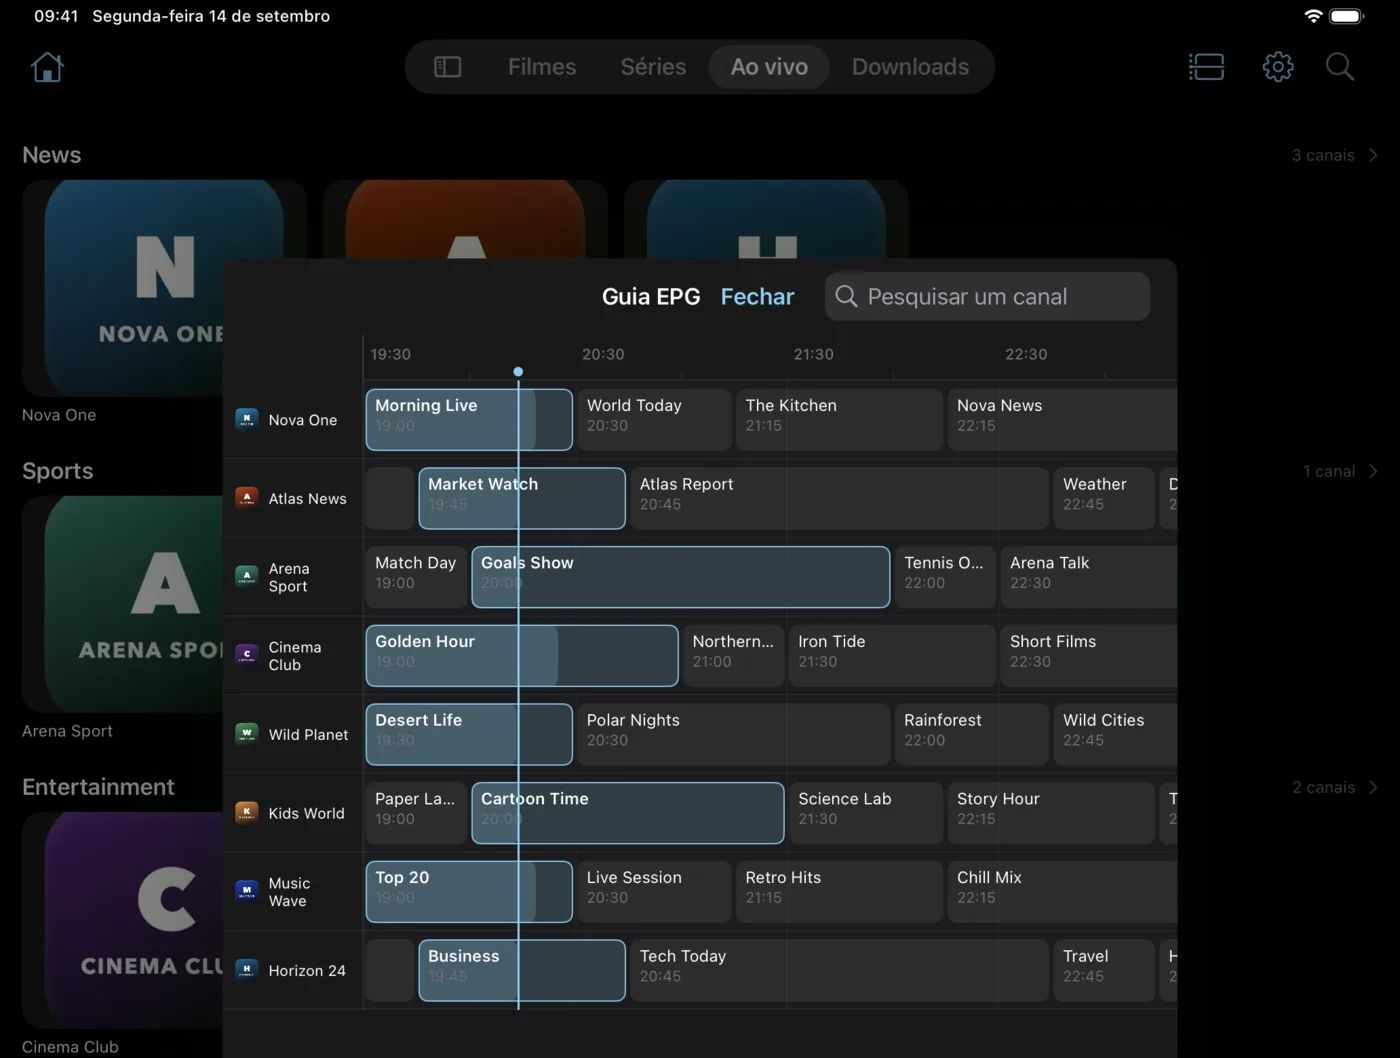
Task: Select the Ao vivo tab
Action: pyautogui.click(x=769, y=67)
